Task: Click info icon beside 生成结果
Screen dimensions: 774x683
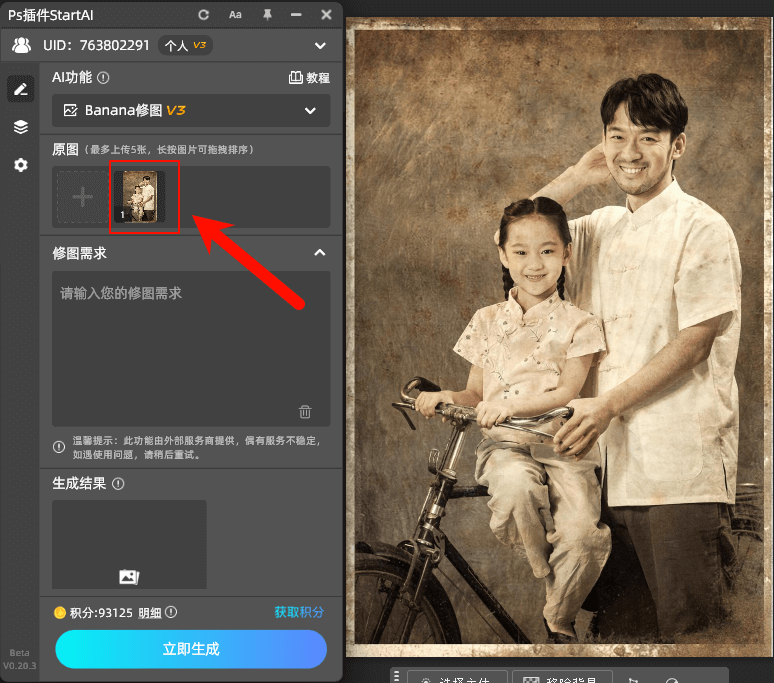Action: [x=118, y=484]
